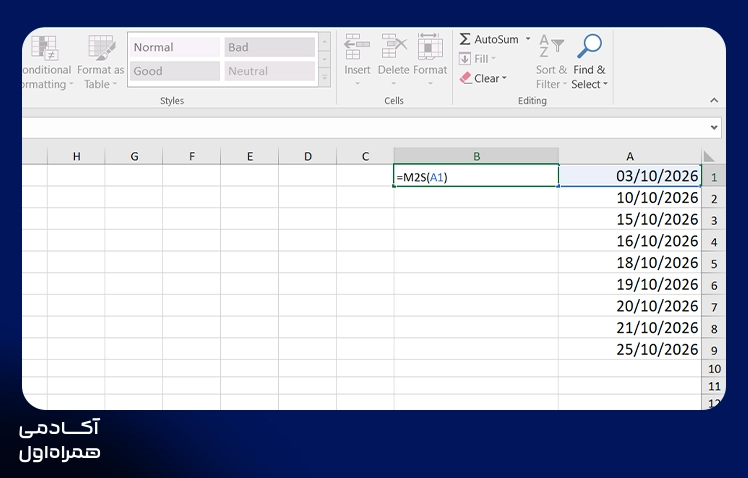Select column D header
The height and width of the screenshot is (478, 748).
point(308,156)
